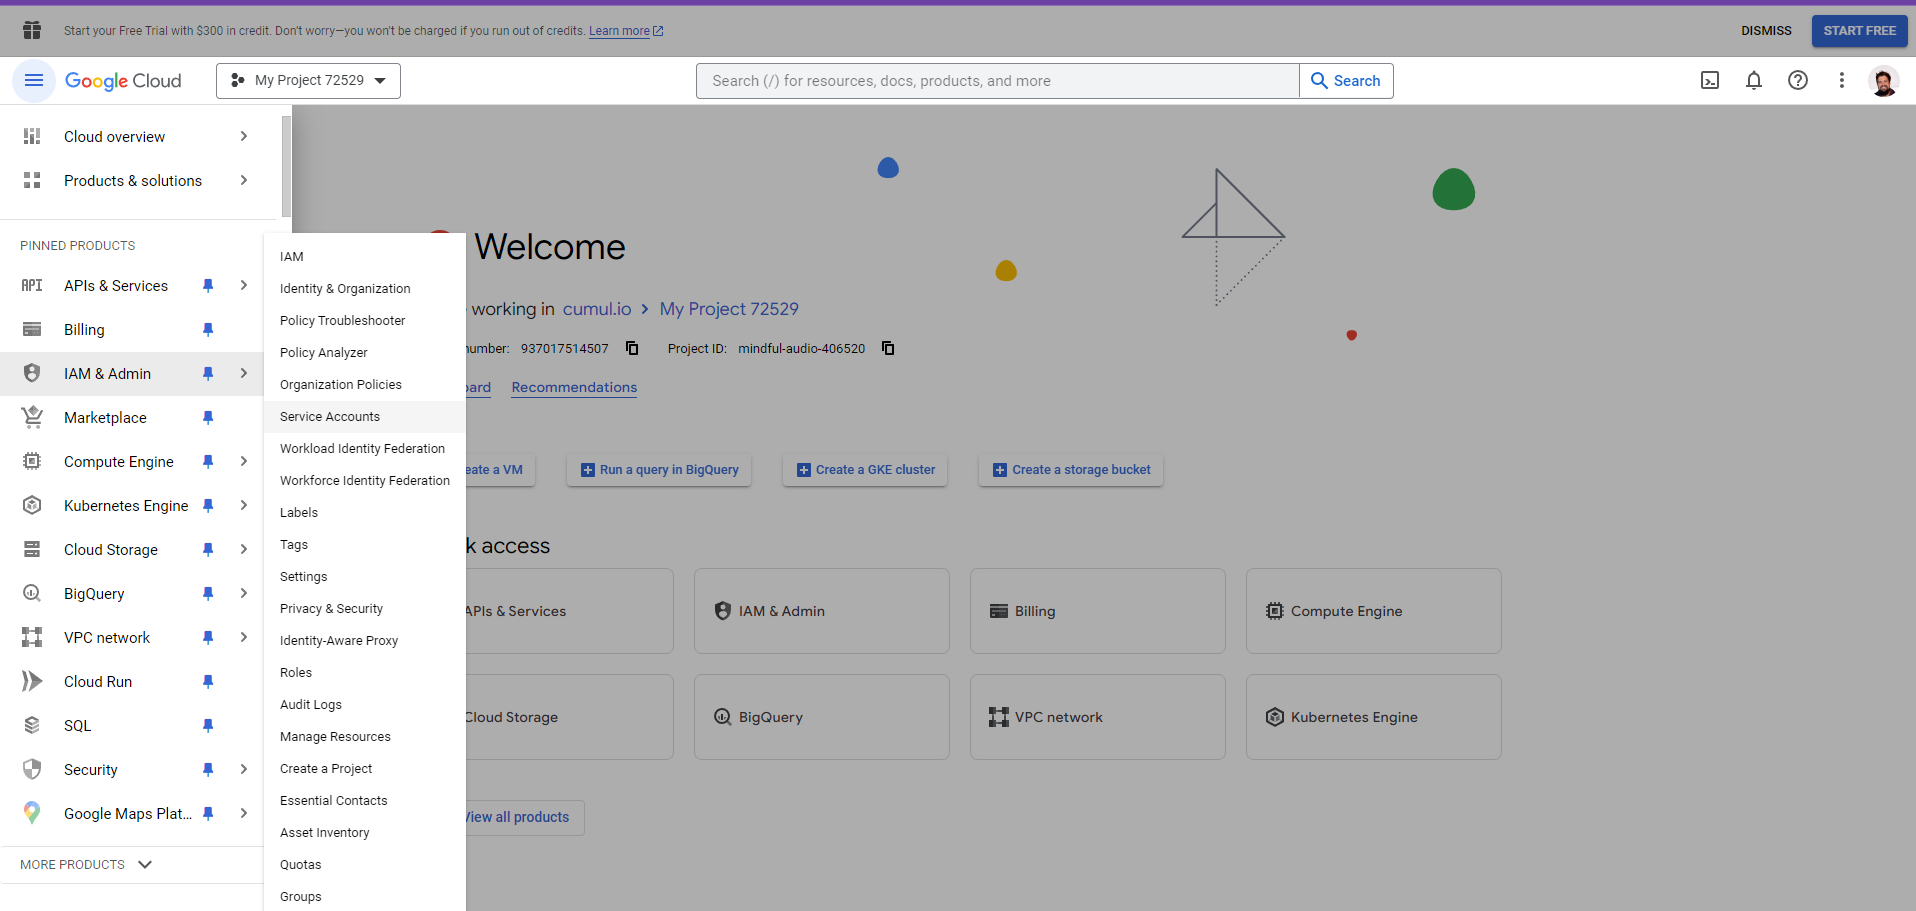The image size is (1916, 911).
Task: Toggle the hamburger navigation menu
Action: [x=34, y=81]
